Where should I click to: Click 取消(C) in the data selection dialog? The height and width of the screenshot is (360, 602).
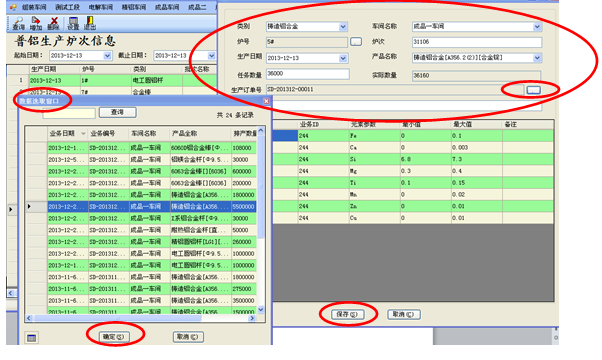point(188,337)
